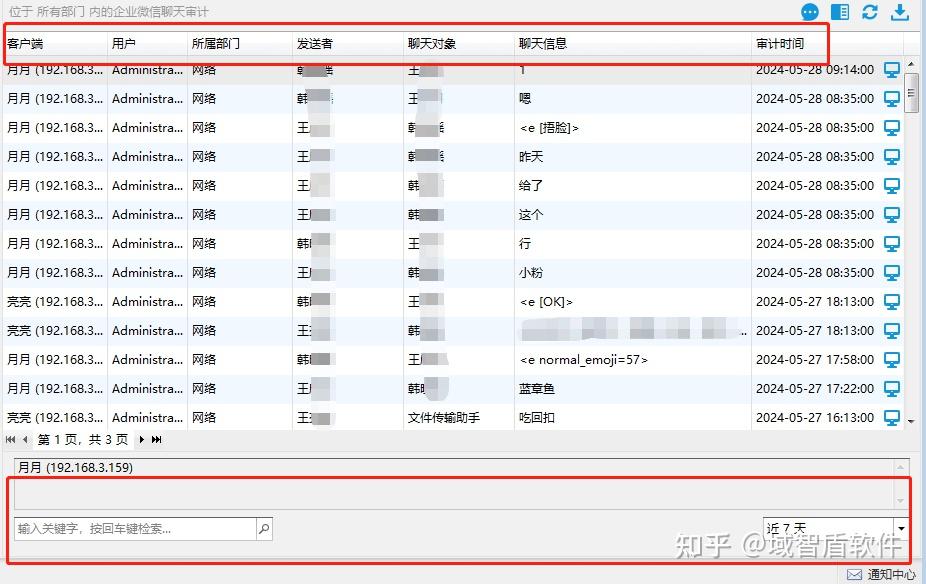Expand the 近 7 天 time range dropdown
Image resolution: width=926 pixels, height=584 pixels.
tap(901, 528)
